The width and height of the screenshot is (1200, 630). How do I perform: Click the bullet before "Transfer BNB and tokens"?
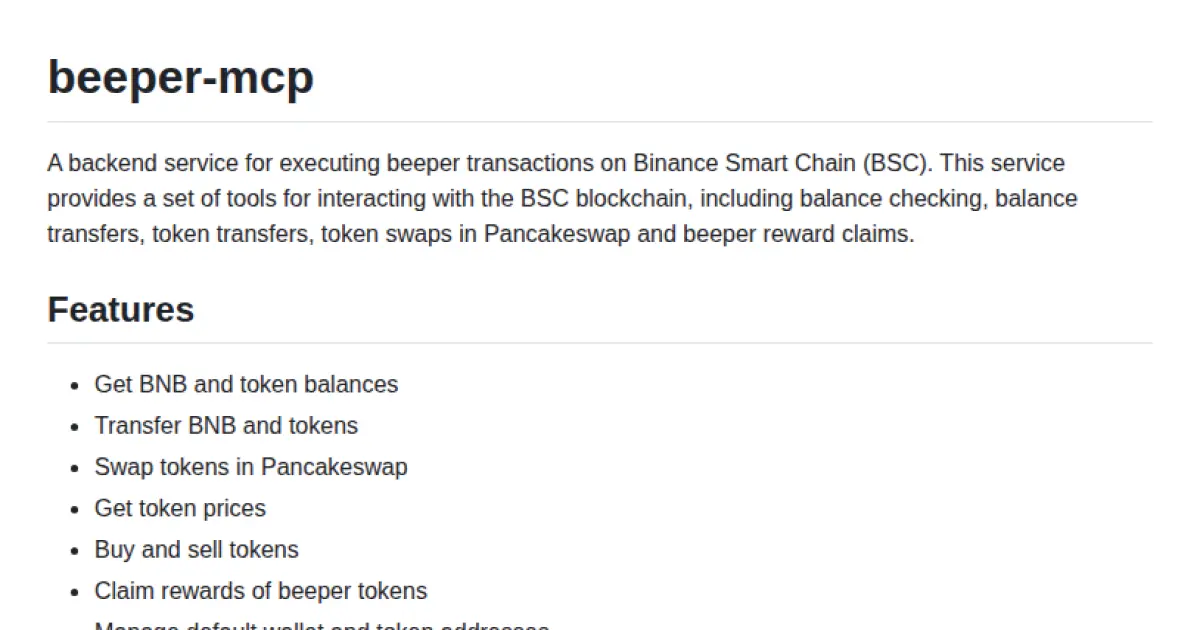pyautogui.click(x=74, y=428)
